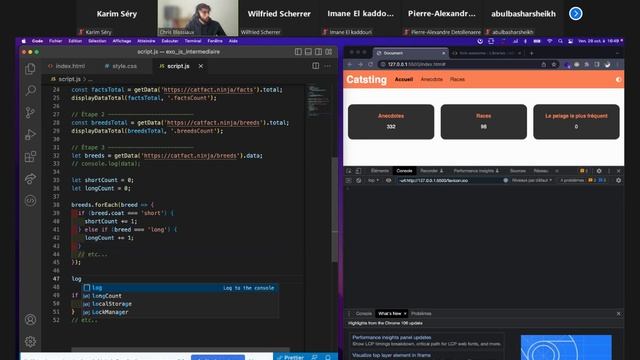The image size is (640, 360).
Task: Open the Accounts icon in activity bar
Action: click(30, 320)
